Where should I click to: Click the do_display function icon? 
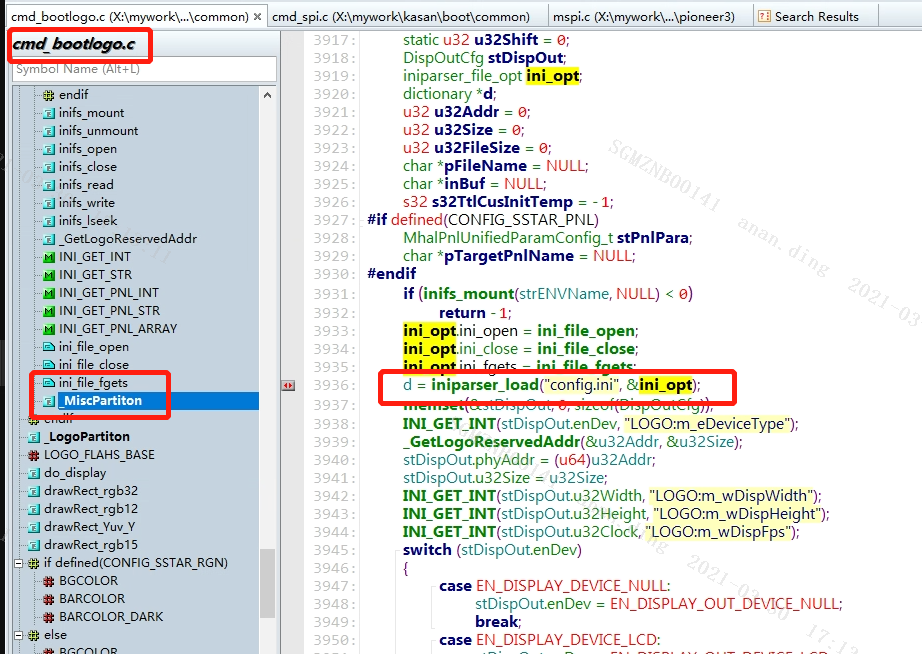click(34, 473)
